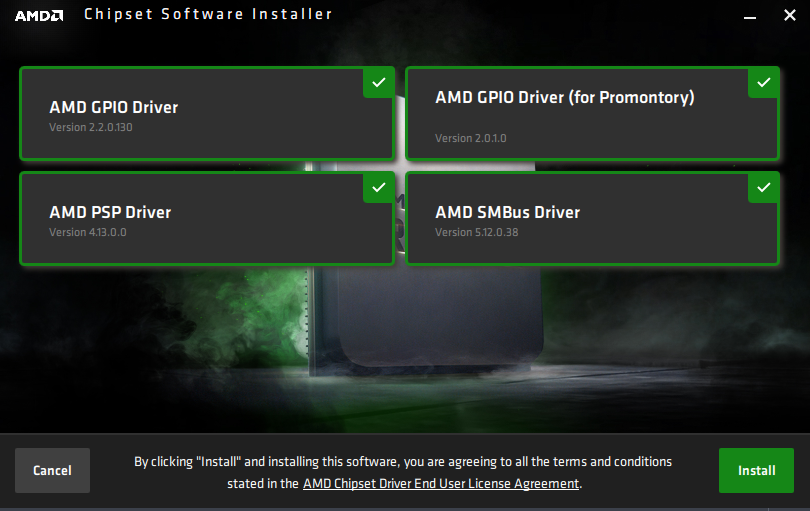Open the AMD Chipset Driver End User License Agreement
The height and width of the screenshot is (511, 810).
[441, 484]
